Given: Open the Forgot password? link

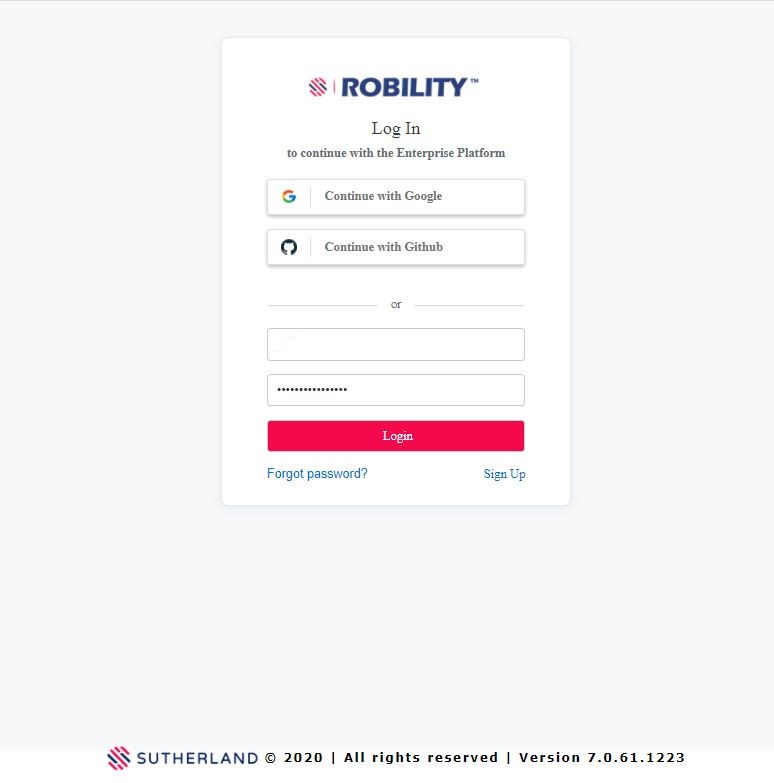Looking at the screenshot, I should (317, 474).
